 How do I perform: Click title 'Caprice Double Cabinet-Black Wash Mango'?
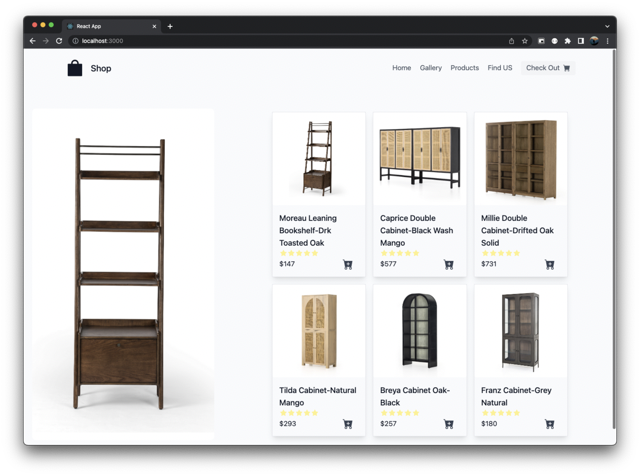[416, 230]
